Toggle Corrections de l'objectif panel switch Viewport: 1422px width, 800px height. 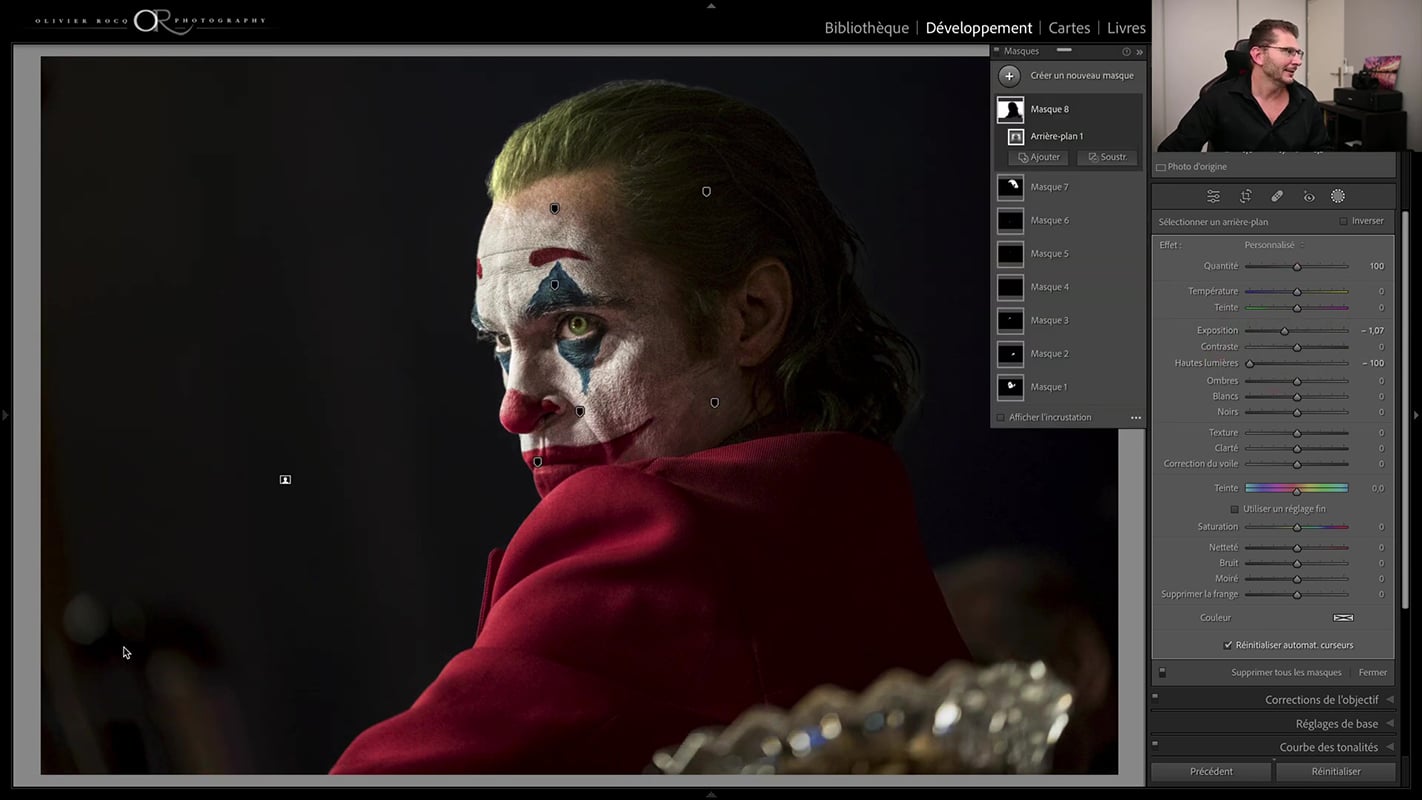point(1155,697)
